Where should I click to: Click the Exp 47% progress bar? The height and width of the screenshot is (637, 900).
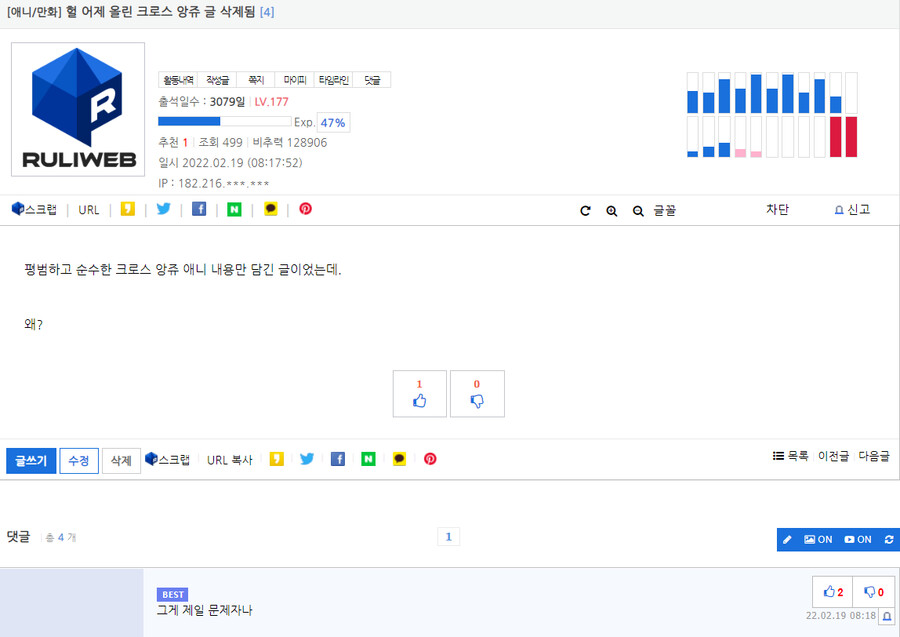tap(225, 121)
